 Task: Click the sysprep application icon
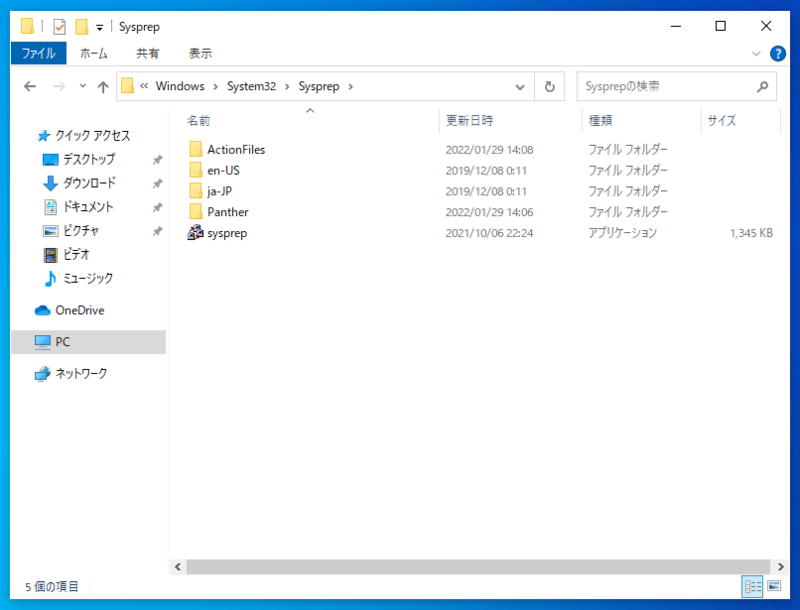click(195, 233)
